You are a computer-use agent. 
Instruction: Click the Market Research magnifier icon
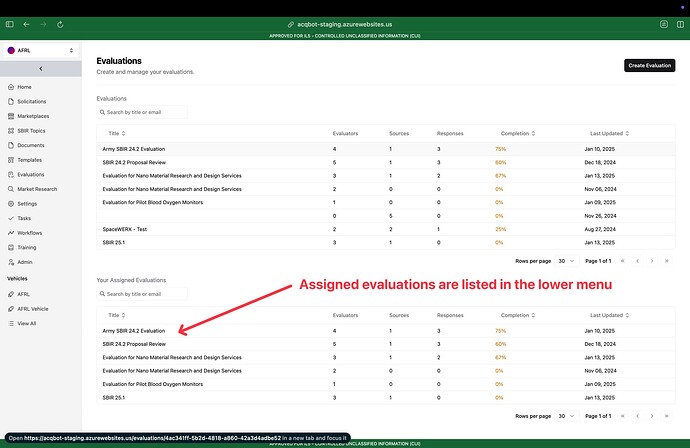coord(11,189)
